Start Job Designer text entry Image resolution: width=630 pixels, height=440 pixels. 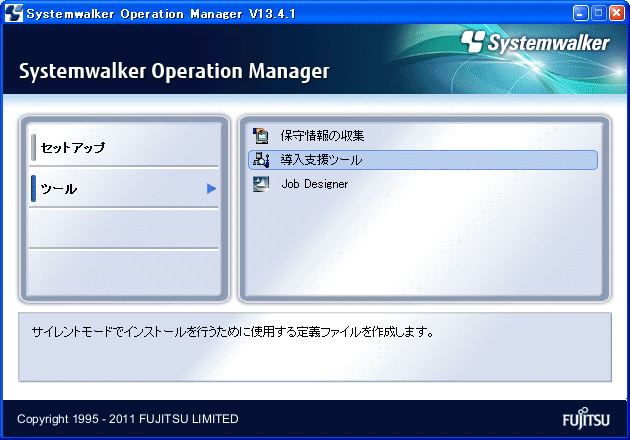(315, 184)
